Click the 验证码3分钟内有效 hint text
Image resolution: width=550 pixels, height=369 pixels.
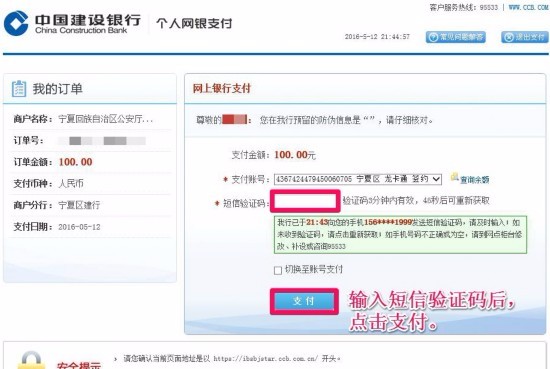pos(416,201)
